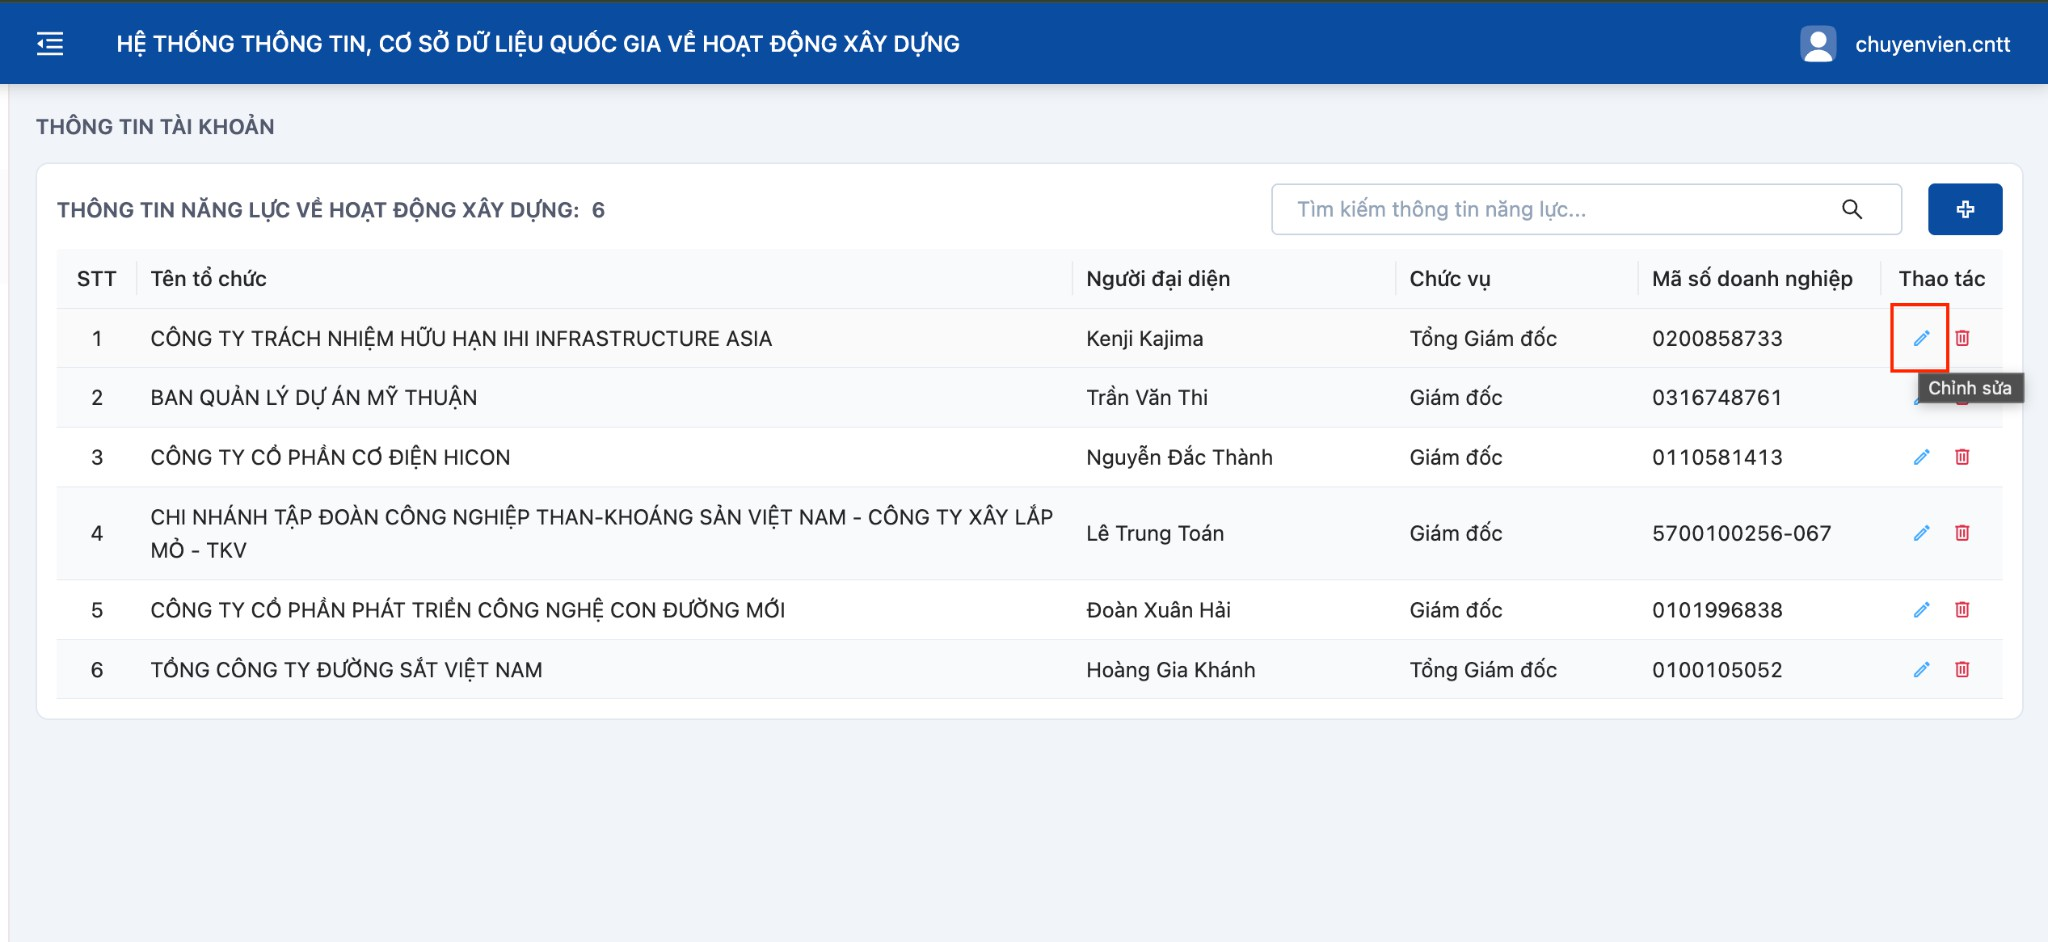2048x942 pixels.
Task: Delete Tổng Công ty Đường sắt Việt Nam
Action: [x=1962, y=670]
